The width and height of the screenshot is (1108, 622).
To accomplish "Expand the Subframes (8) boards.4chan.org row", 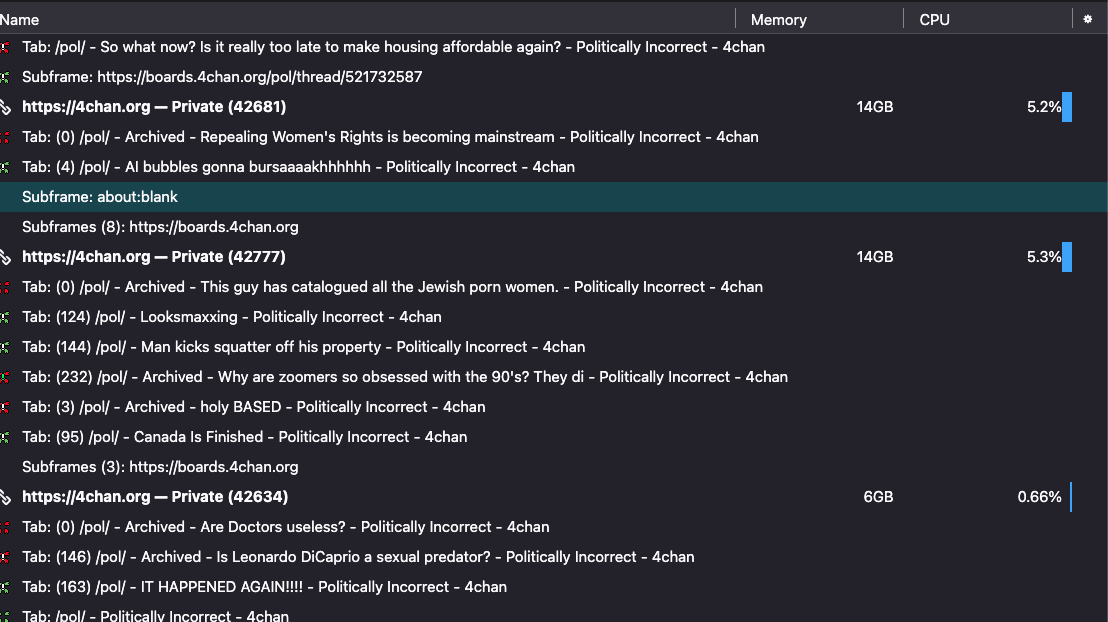I will point(160,227).
